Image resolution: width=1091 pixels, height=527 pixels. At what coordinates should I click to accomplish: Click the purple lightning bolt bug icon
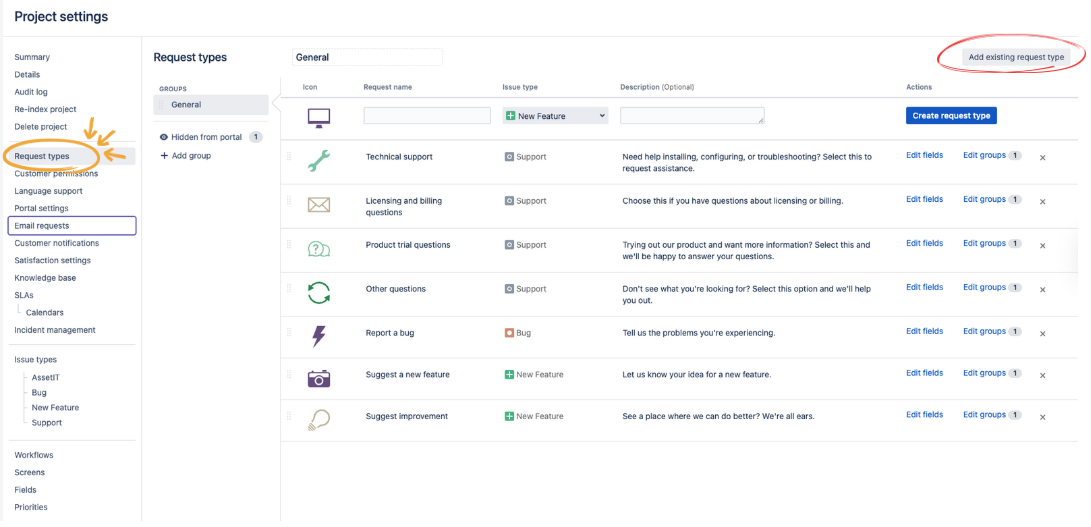pyautogui.click(x=319, y=335)
